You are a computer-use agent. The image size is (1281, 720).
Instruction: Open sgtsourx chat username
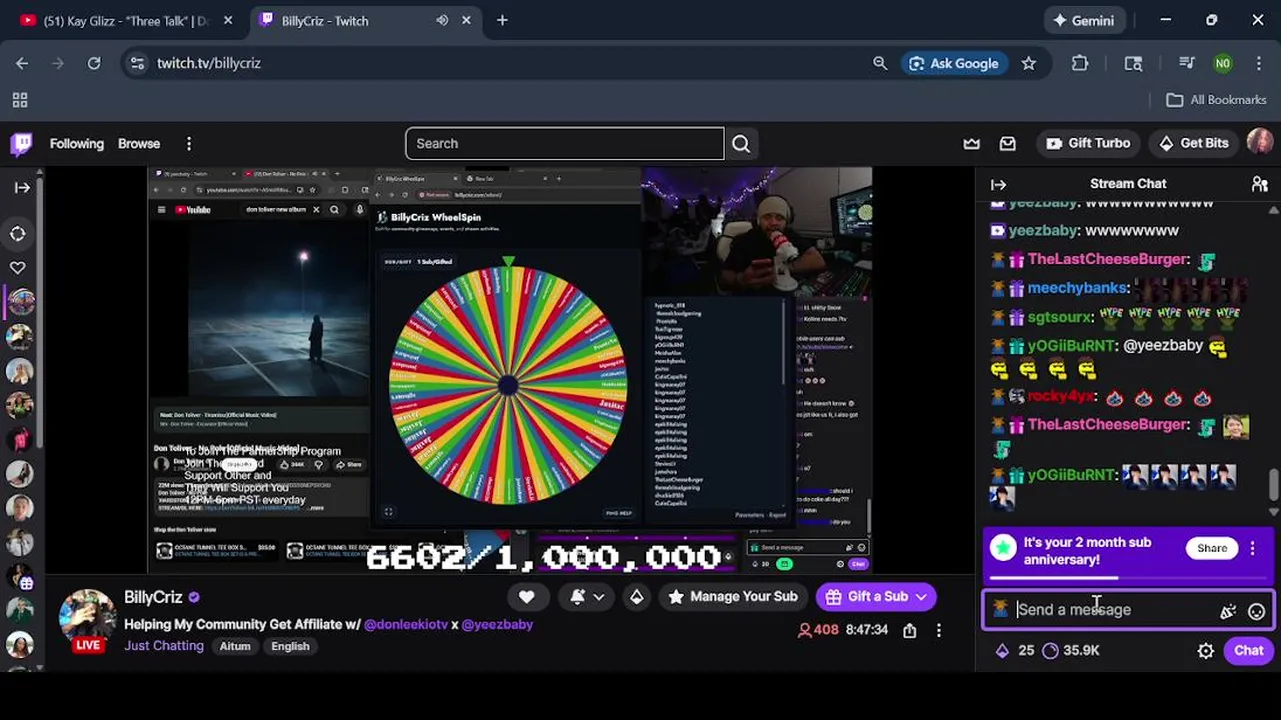click(1060, 317)
